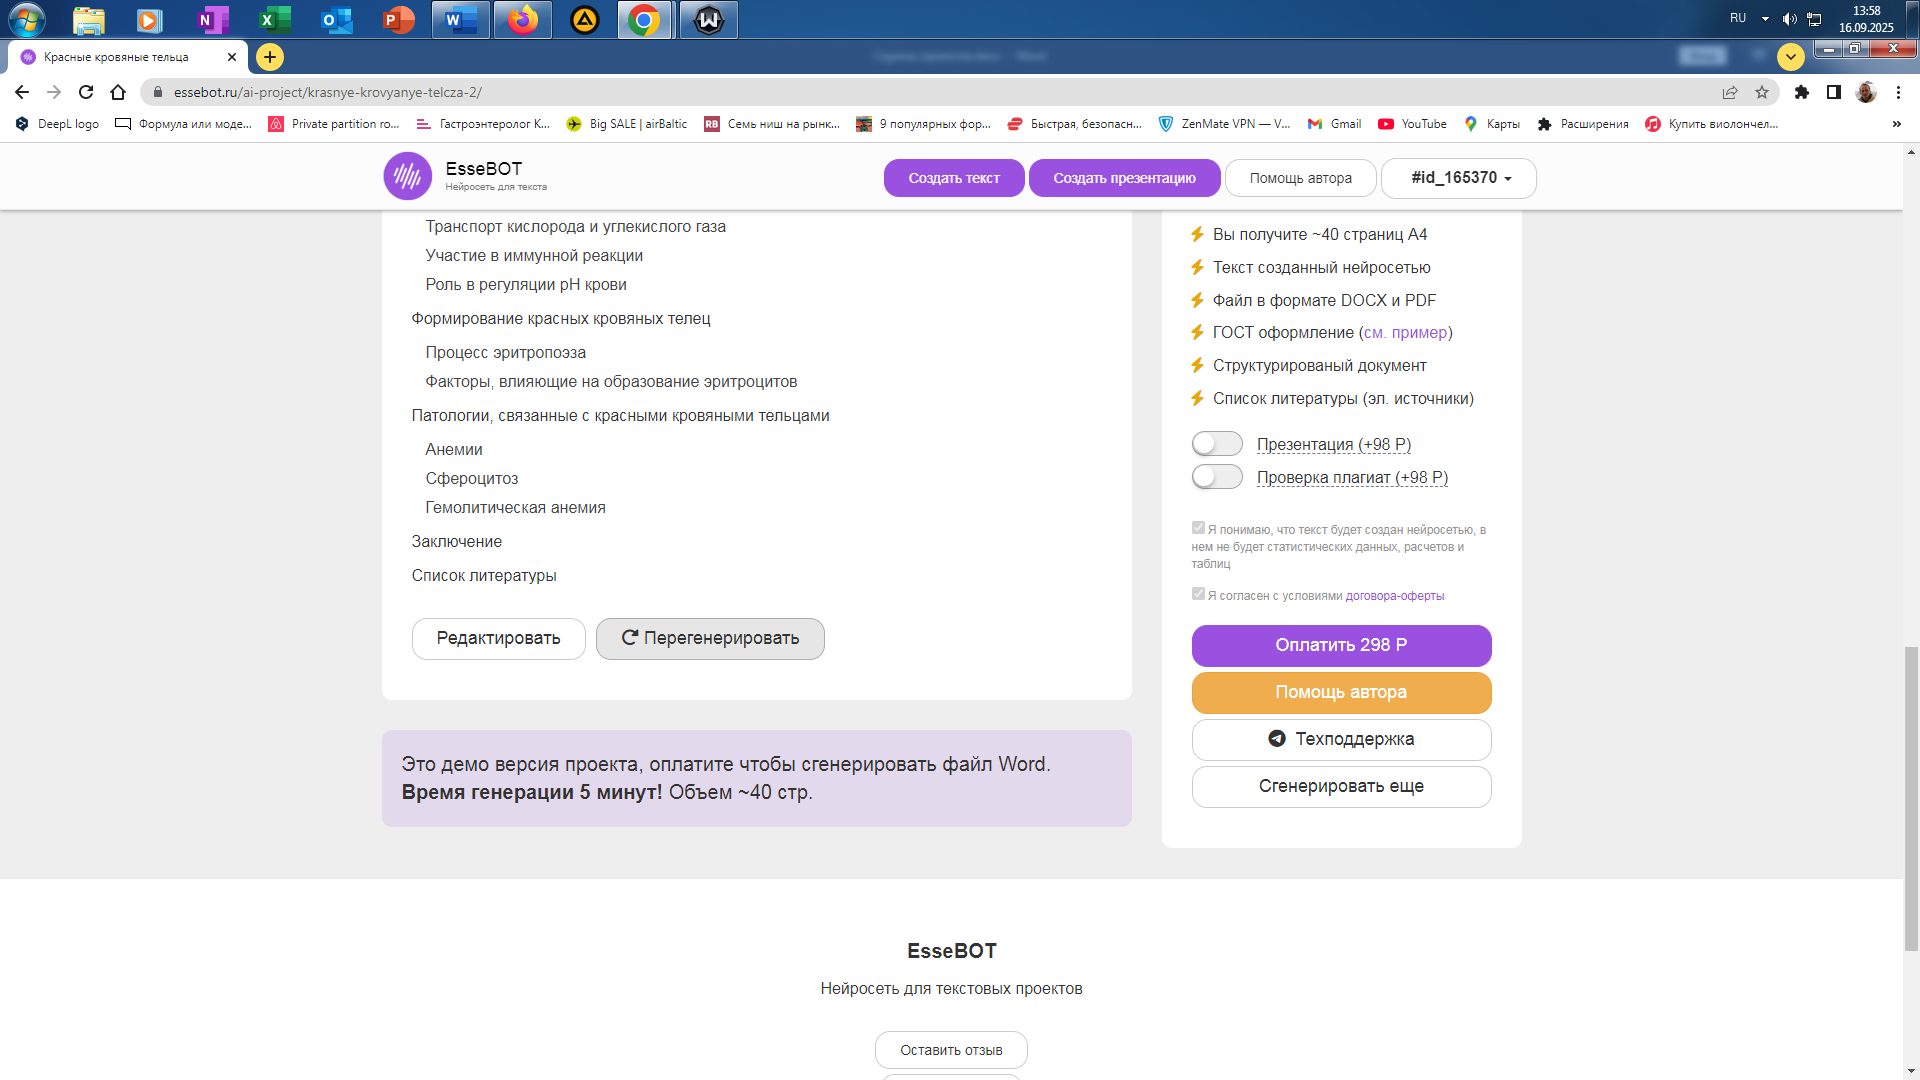This screenshot has height=1080, width=1920.
Task: Open Word from the Windows taskbar
Action: [x=460, y=20]
